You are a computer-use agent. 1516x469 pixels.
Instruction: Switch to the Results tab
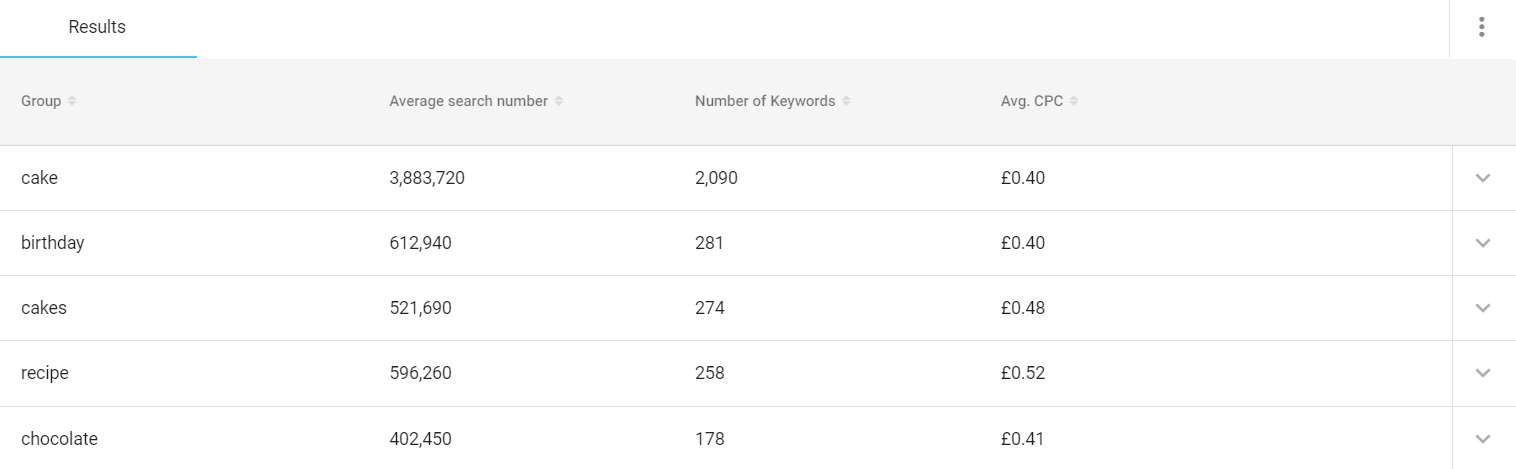(97, 28)
